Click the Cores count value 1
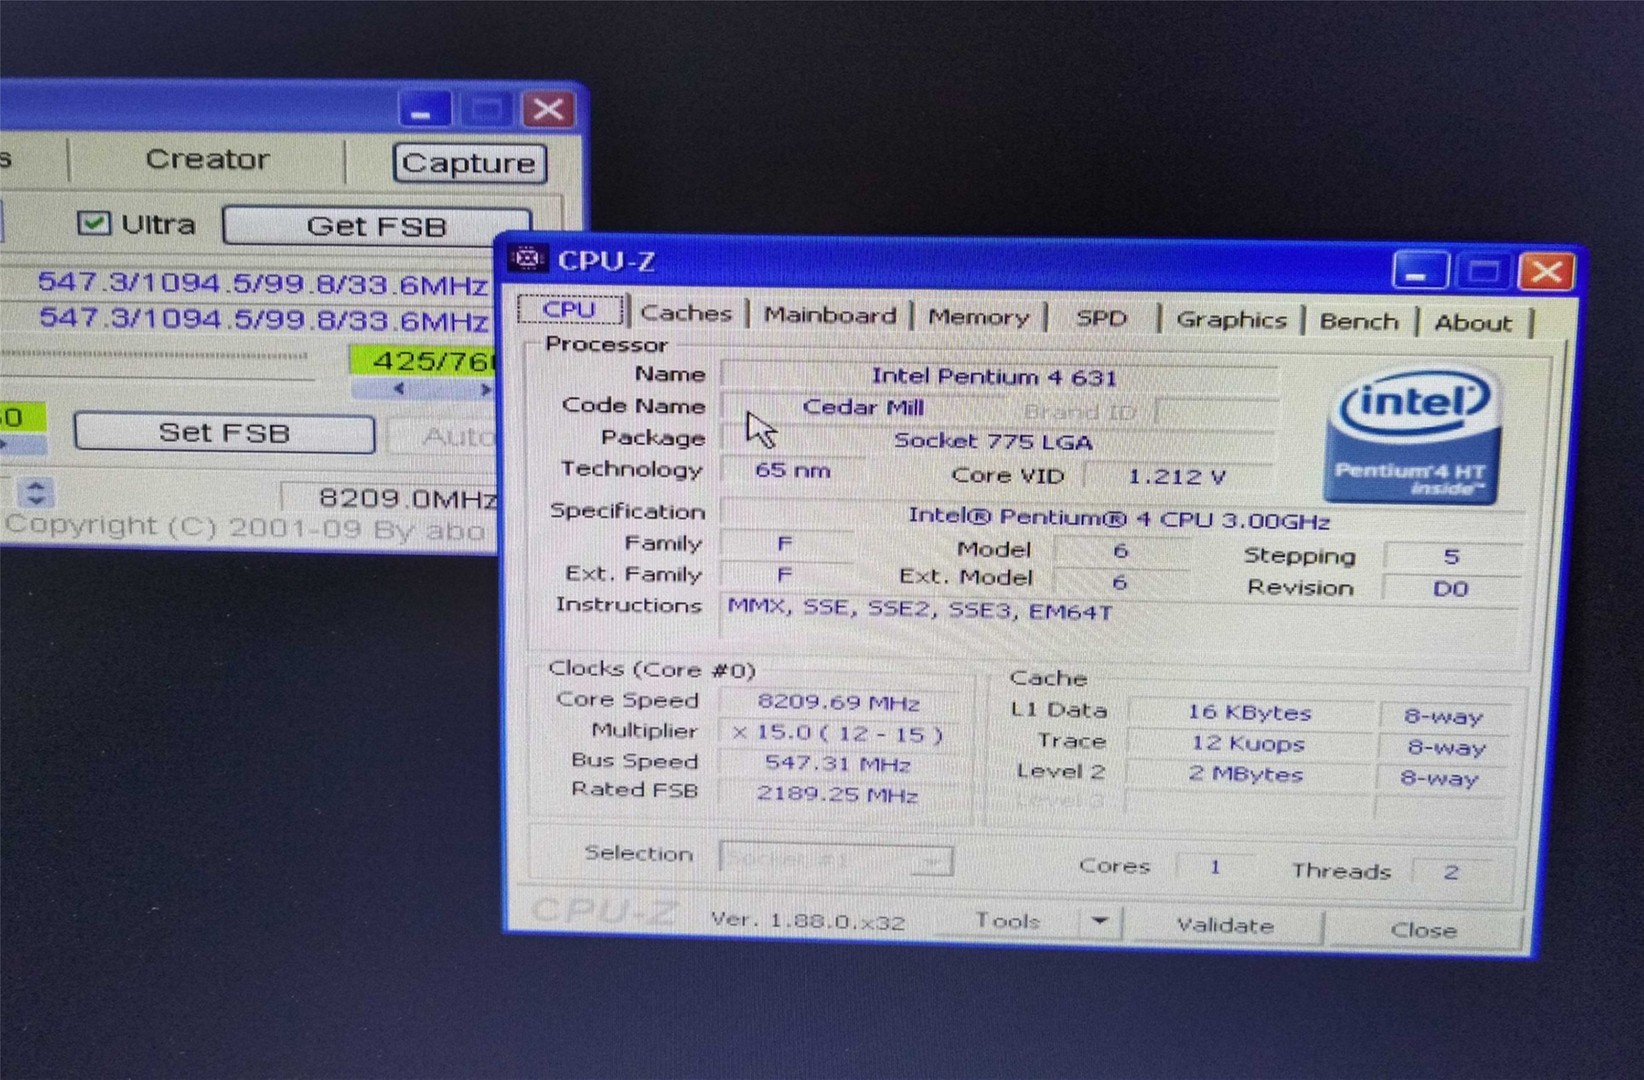Viewport: 1644px width, 1080px height. pyautogui.click(x=1215, y=867)
